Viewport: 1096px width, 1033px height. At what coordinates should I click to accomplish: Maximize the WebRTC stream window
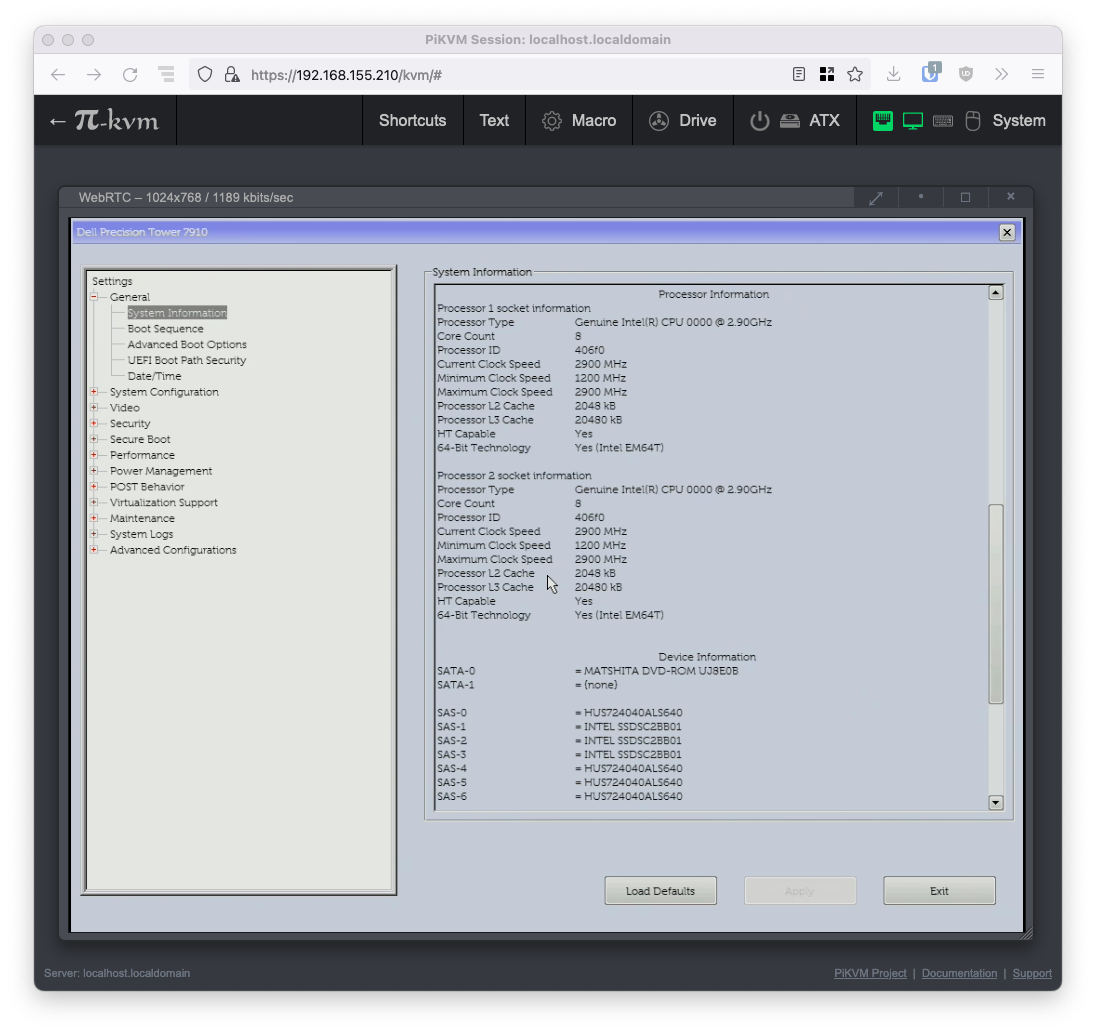pyautogui.click(x=965, y=198)
